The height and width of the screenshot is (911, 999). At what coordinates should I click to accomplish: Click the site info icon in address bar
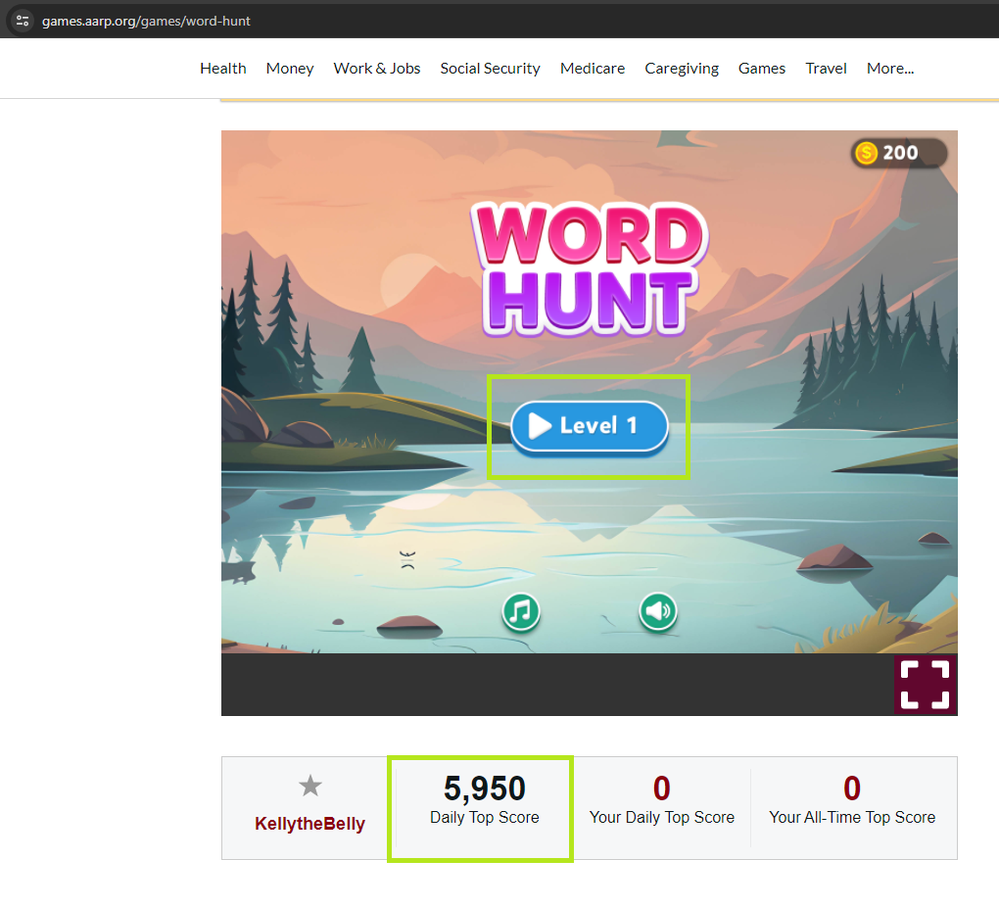(x=22, y=20)
